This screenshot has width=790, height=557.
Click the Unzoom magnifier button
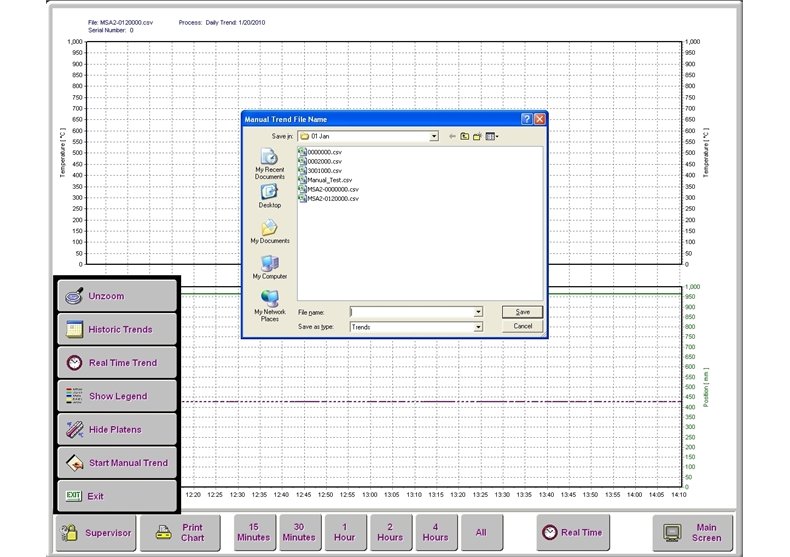(x=117, y=296)
